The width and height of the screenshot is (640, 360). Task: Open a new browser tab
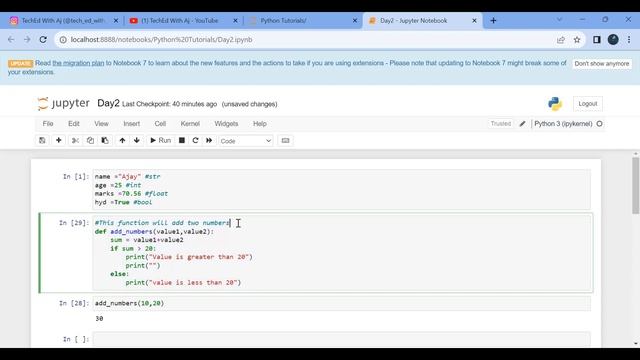pyautogui.click(x=493, y=20)
